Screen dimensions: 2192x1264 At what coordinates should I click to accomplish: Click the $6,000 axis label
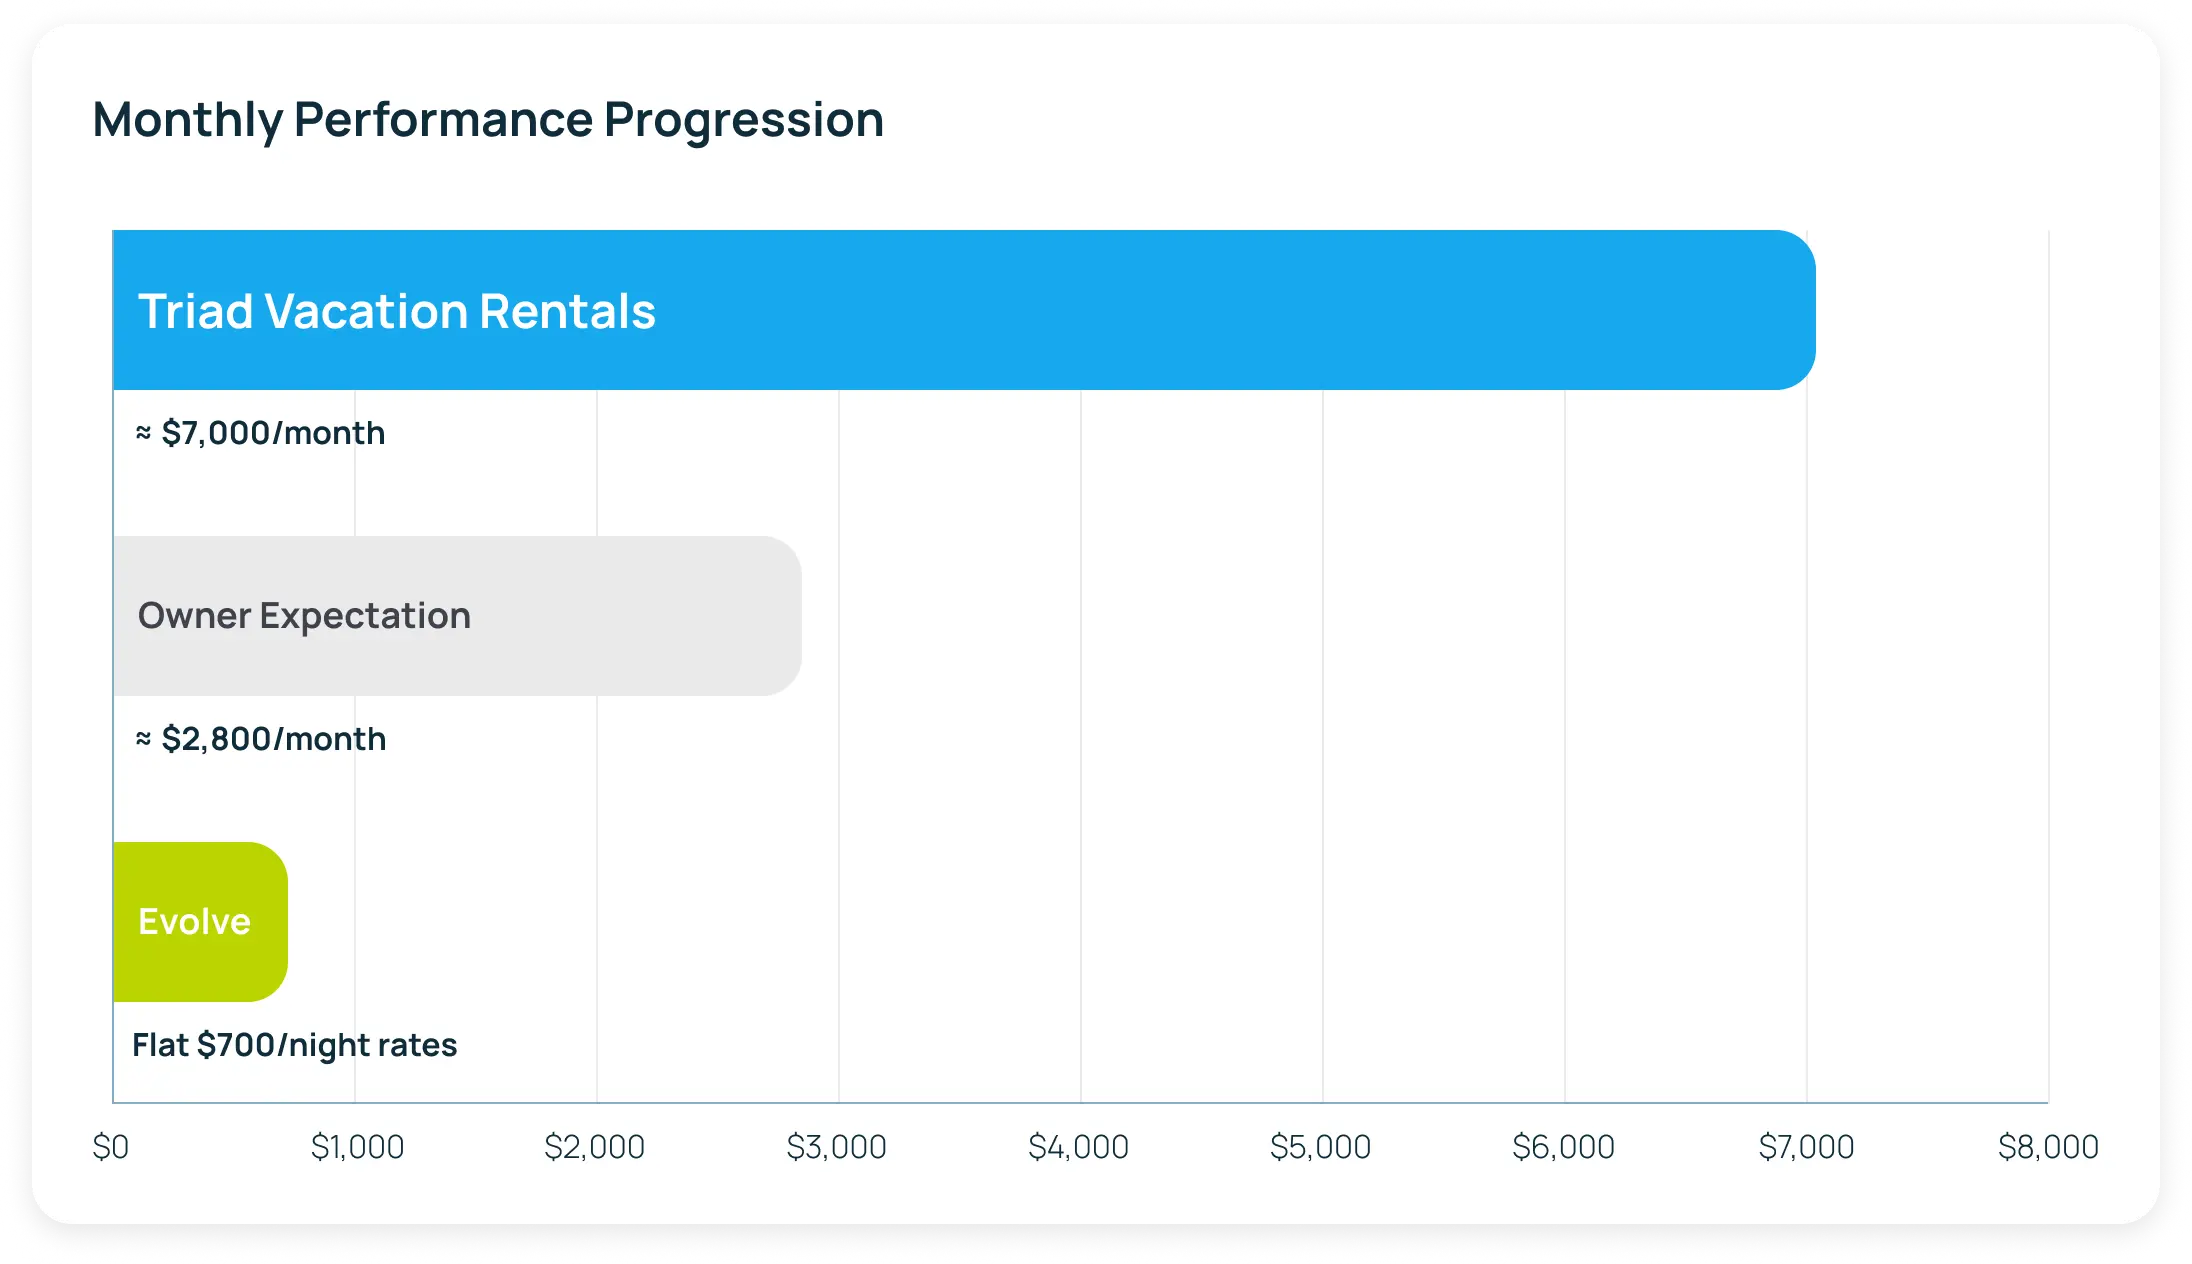pyautogui.click(x=1564, y=1147)
